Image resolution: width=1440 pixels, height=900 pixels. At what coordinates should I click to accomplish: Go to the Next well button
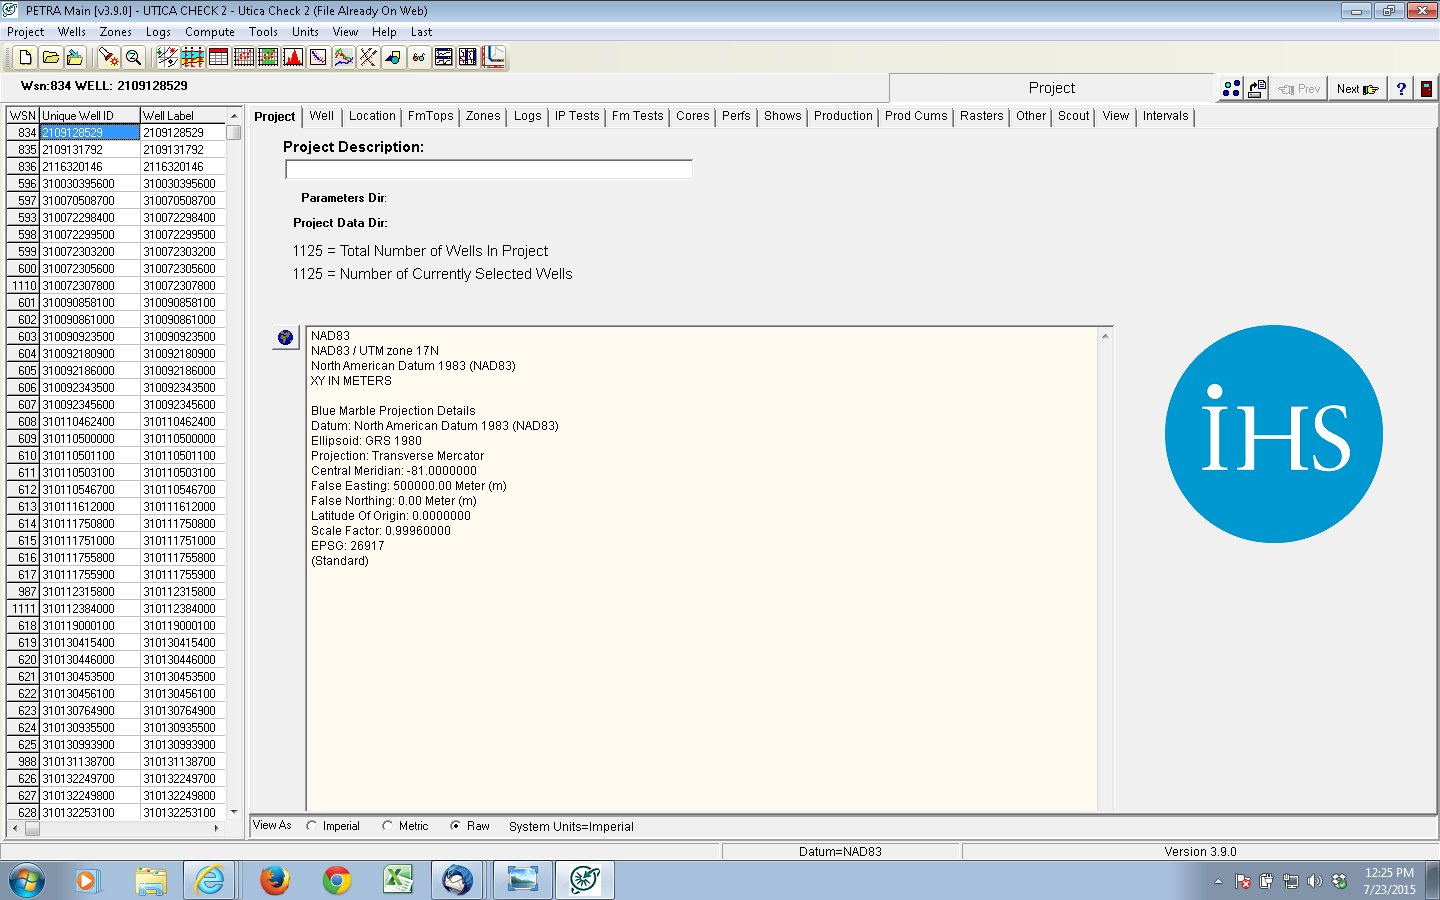pos(1357,89)
